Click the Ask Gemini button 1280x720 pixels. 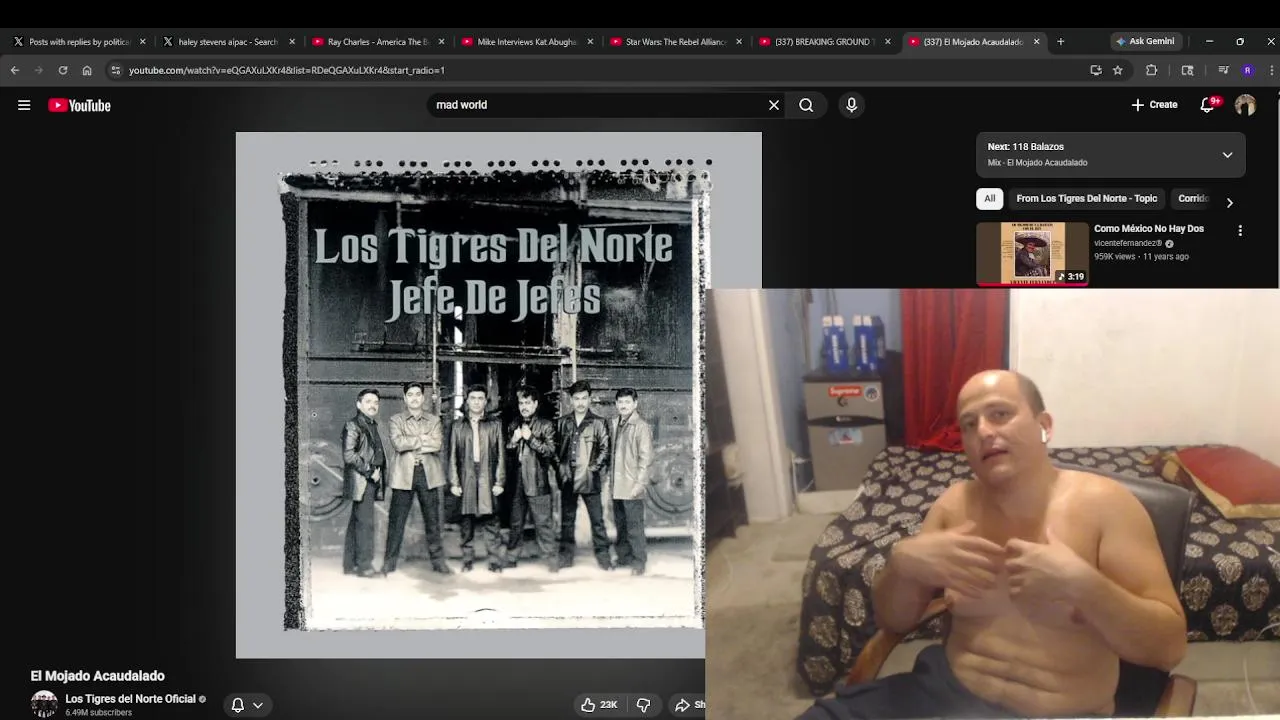(1145, 41)
